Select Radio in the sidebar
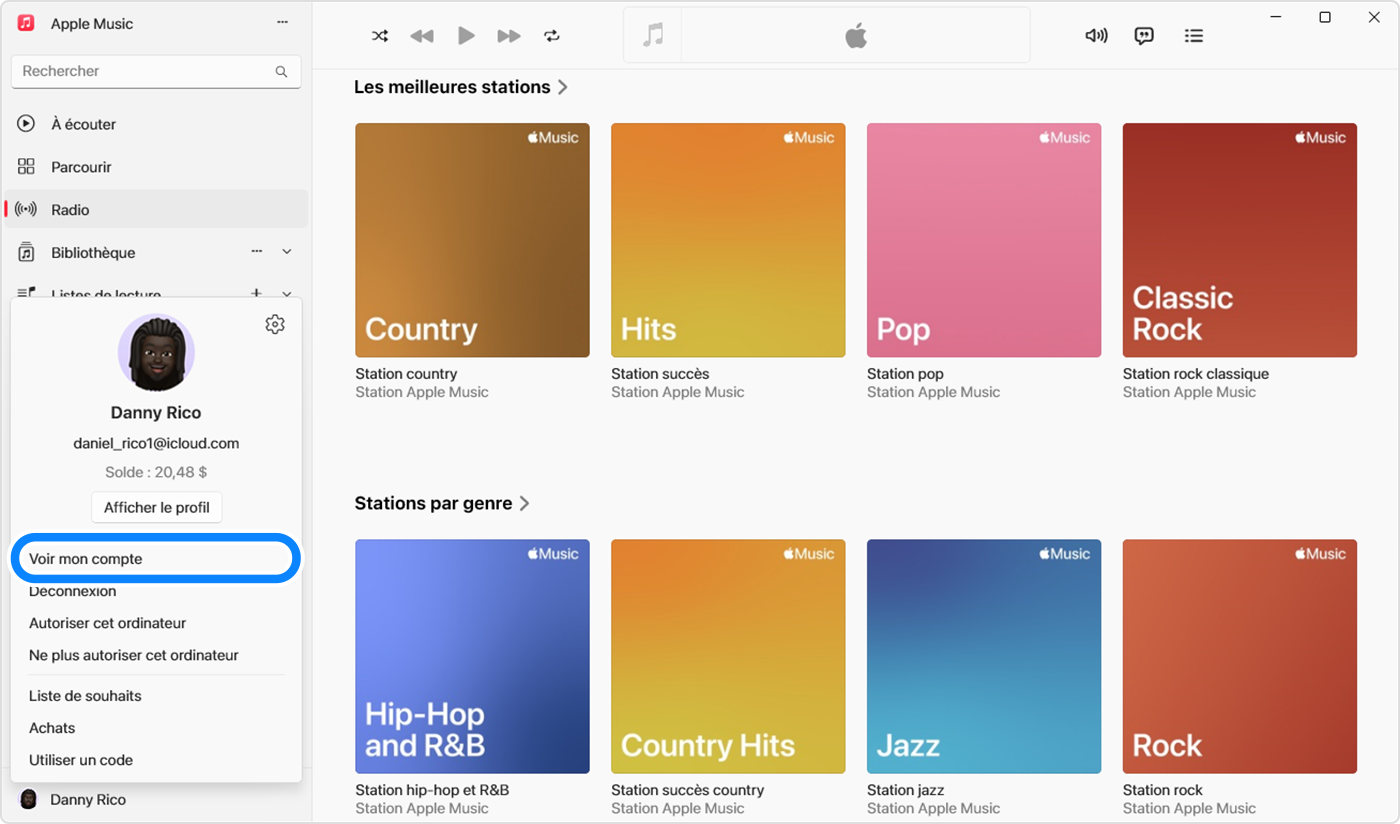This screenshot has height=824, width=1400. click(156, 210)
